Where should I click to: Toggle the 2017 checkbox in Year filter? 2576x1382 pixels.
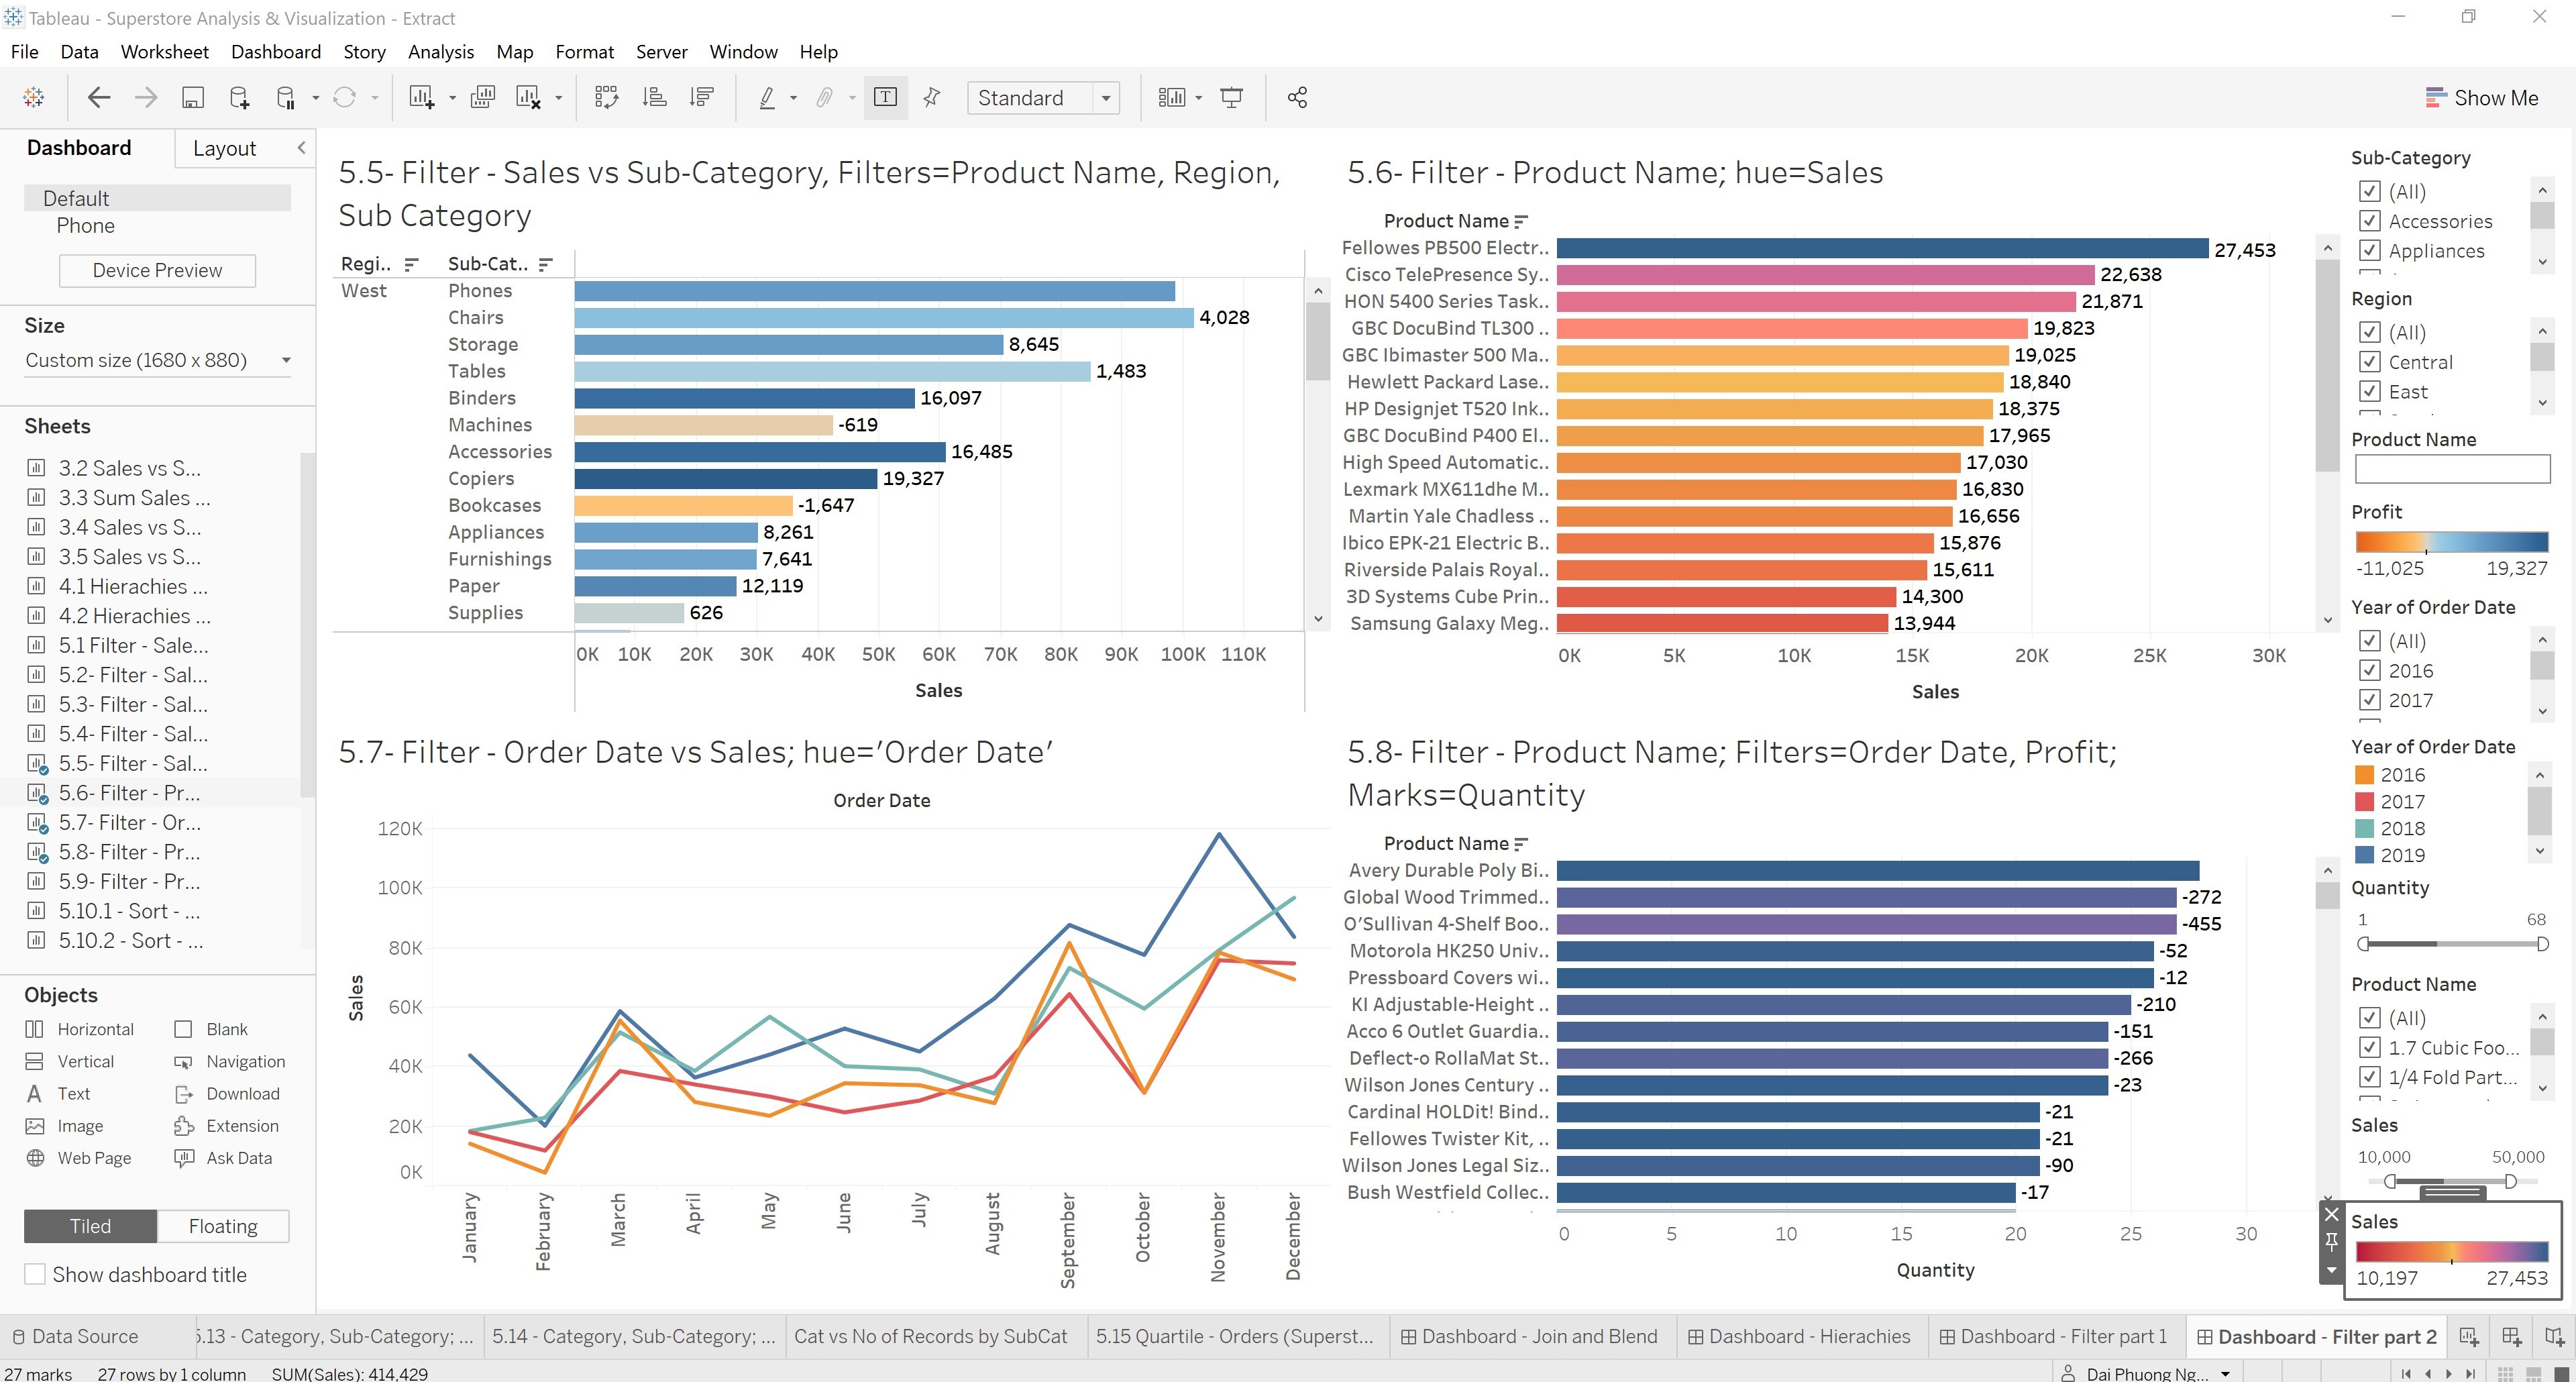pos(2369,700)
